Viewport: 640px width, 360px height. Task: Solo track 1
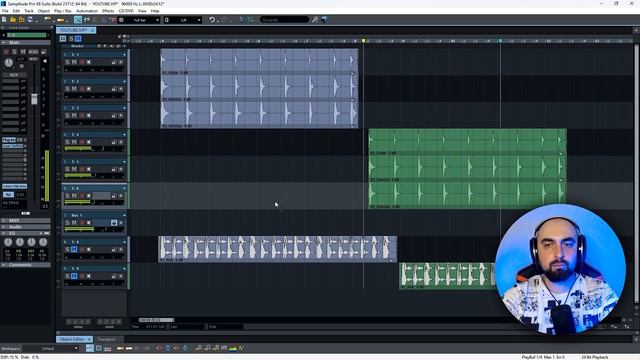tap(68, 62)
